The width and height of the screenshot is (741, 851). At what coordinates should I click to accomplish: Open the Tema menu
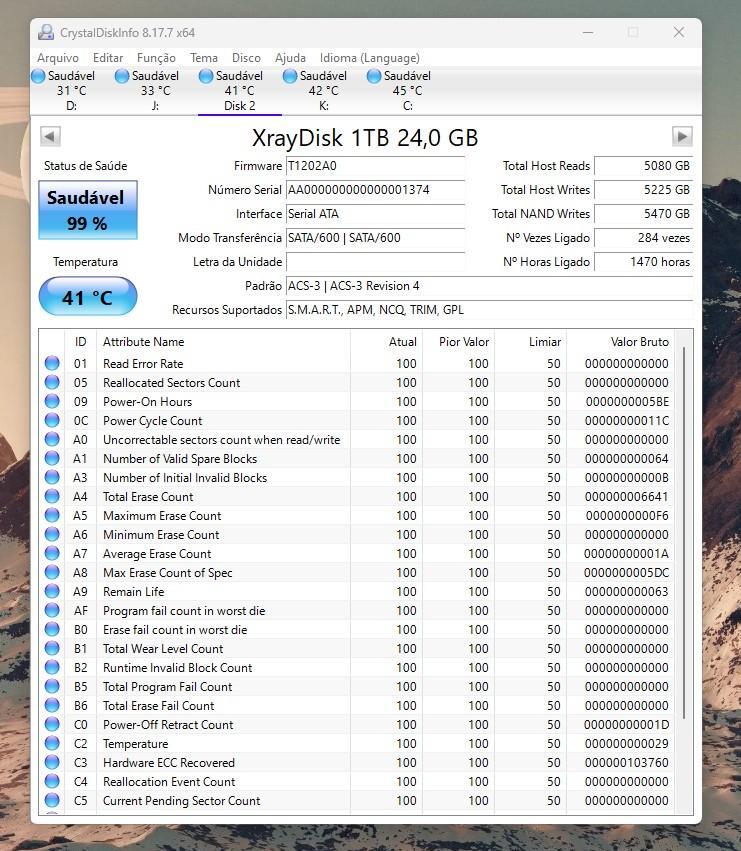(x=204, y=58)
